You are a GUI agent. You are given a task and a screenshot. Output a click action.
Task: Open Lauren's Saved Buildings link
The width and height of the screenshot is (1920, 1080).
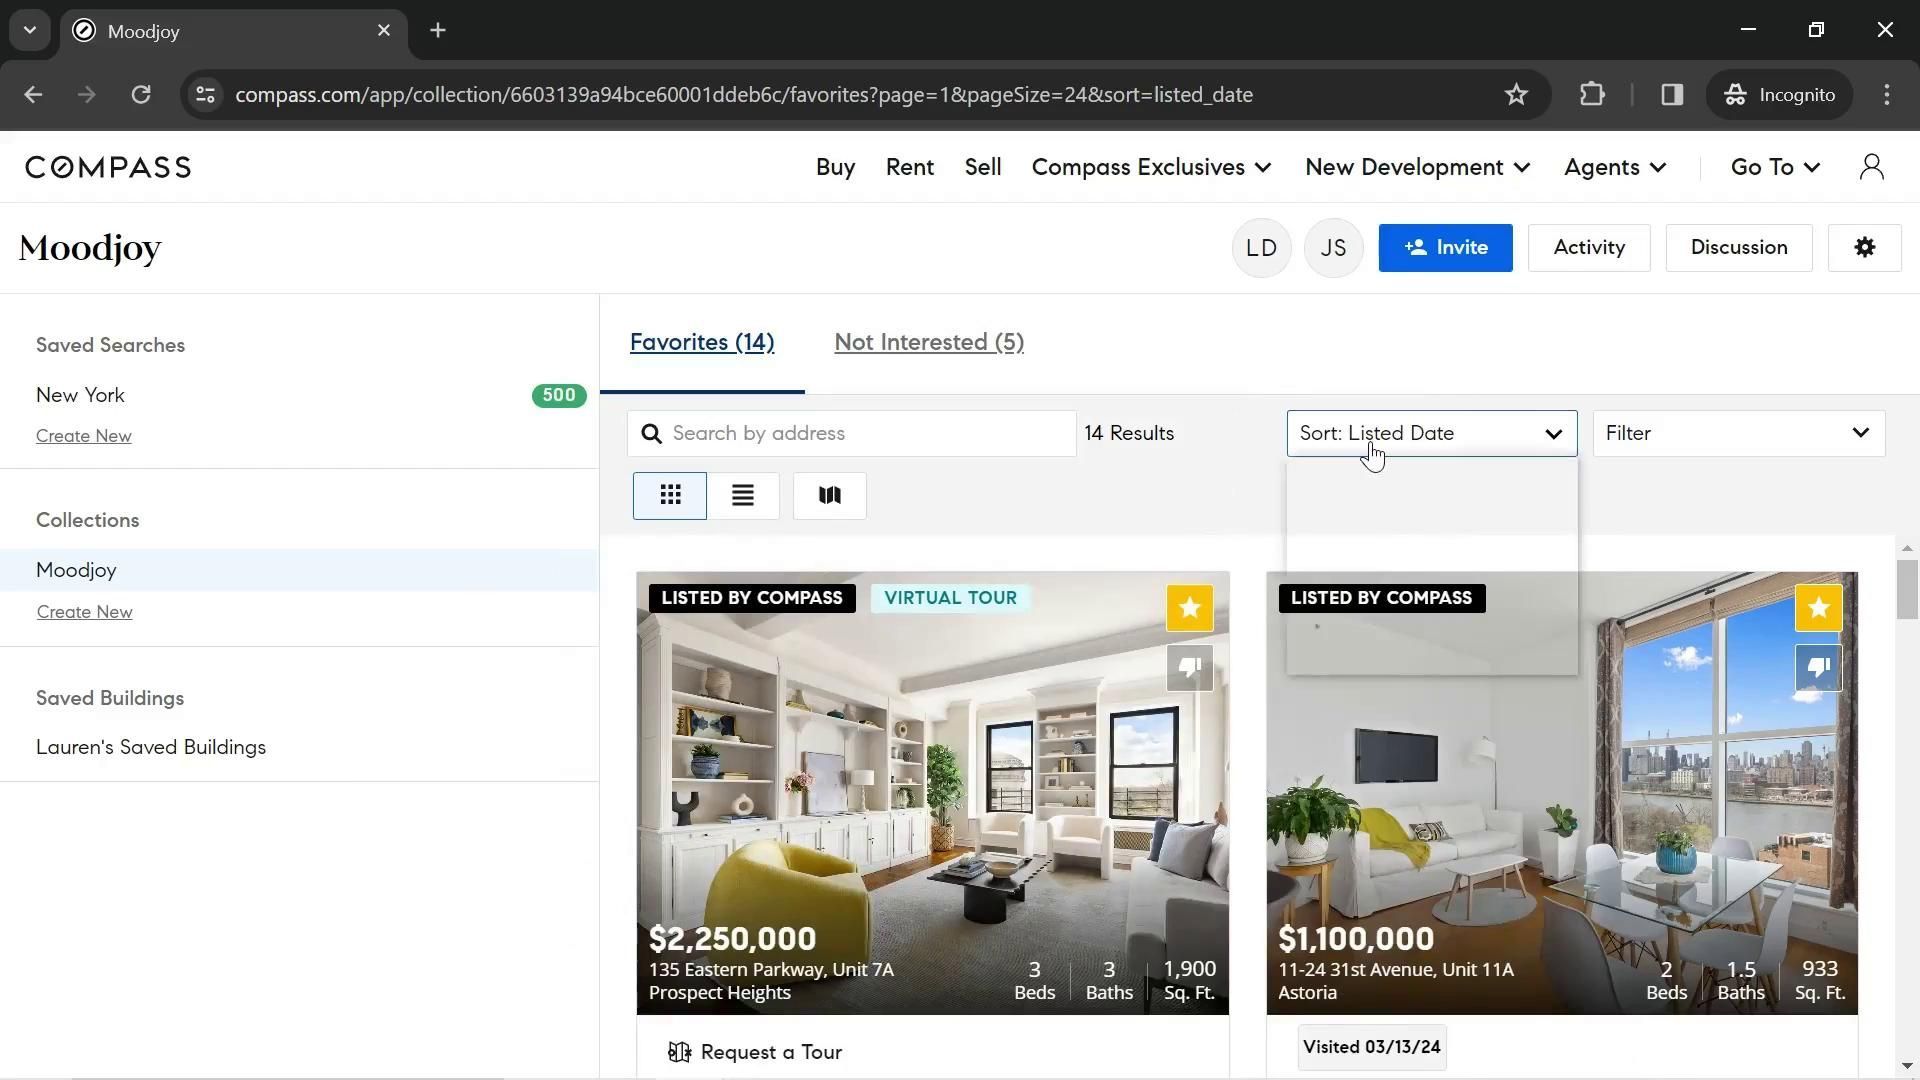click(151, 747)
